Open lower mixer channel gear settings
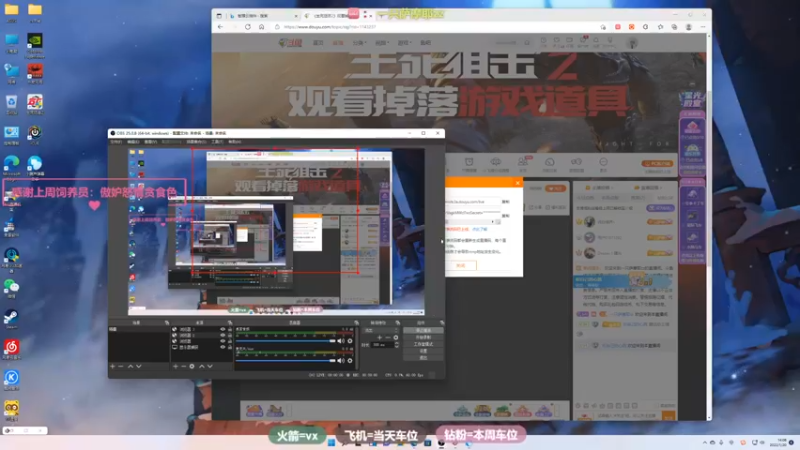The height and width of the screenshot is (450, 800). pos(349,361)
